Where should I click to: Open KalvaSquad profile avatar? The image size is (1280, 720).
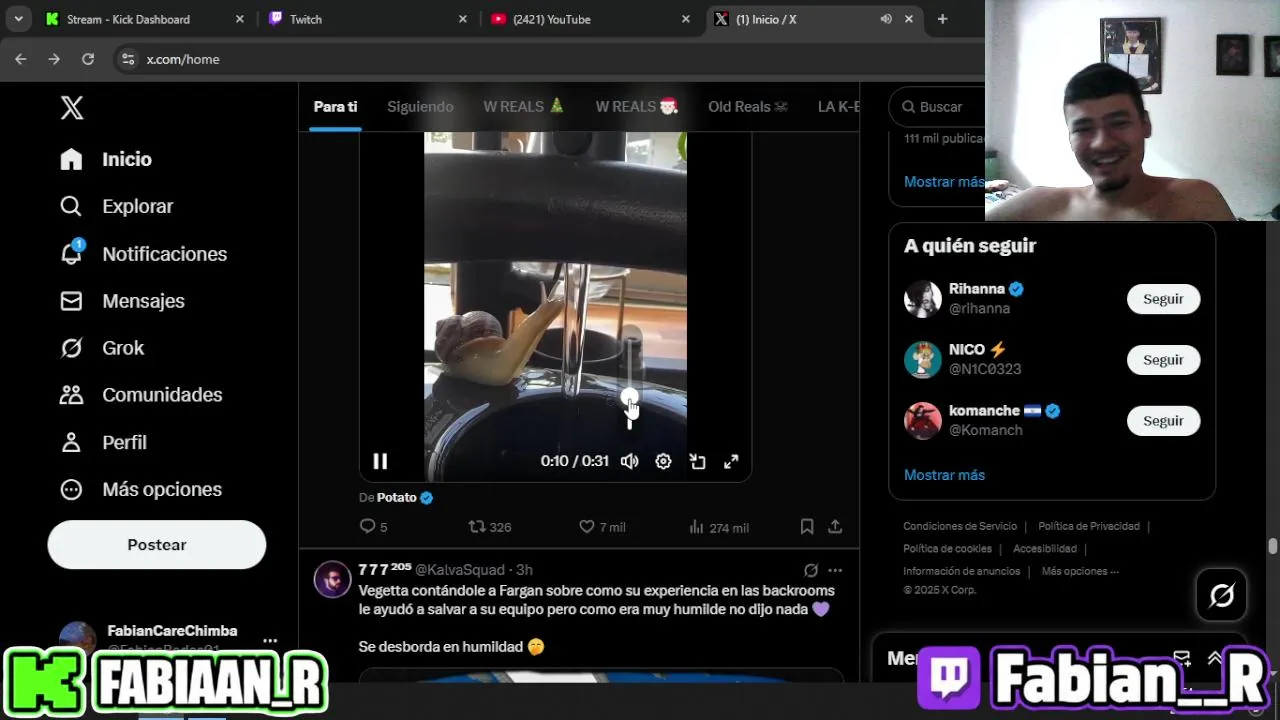333,579
